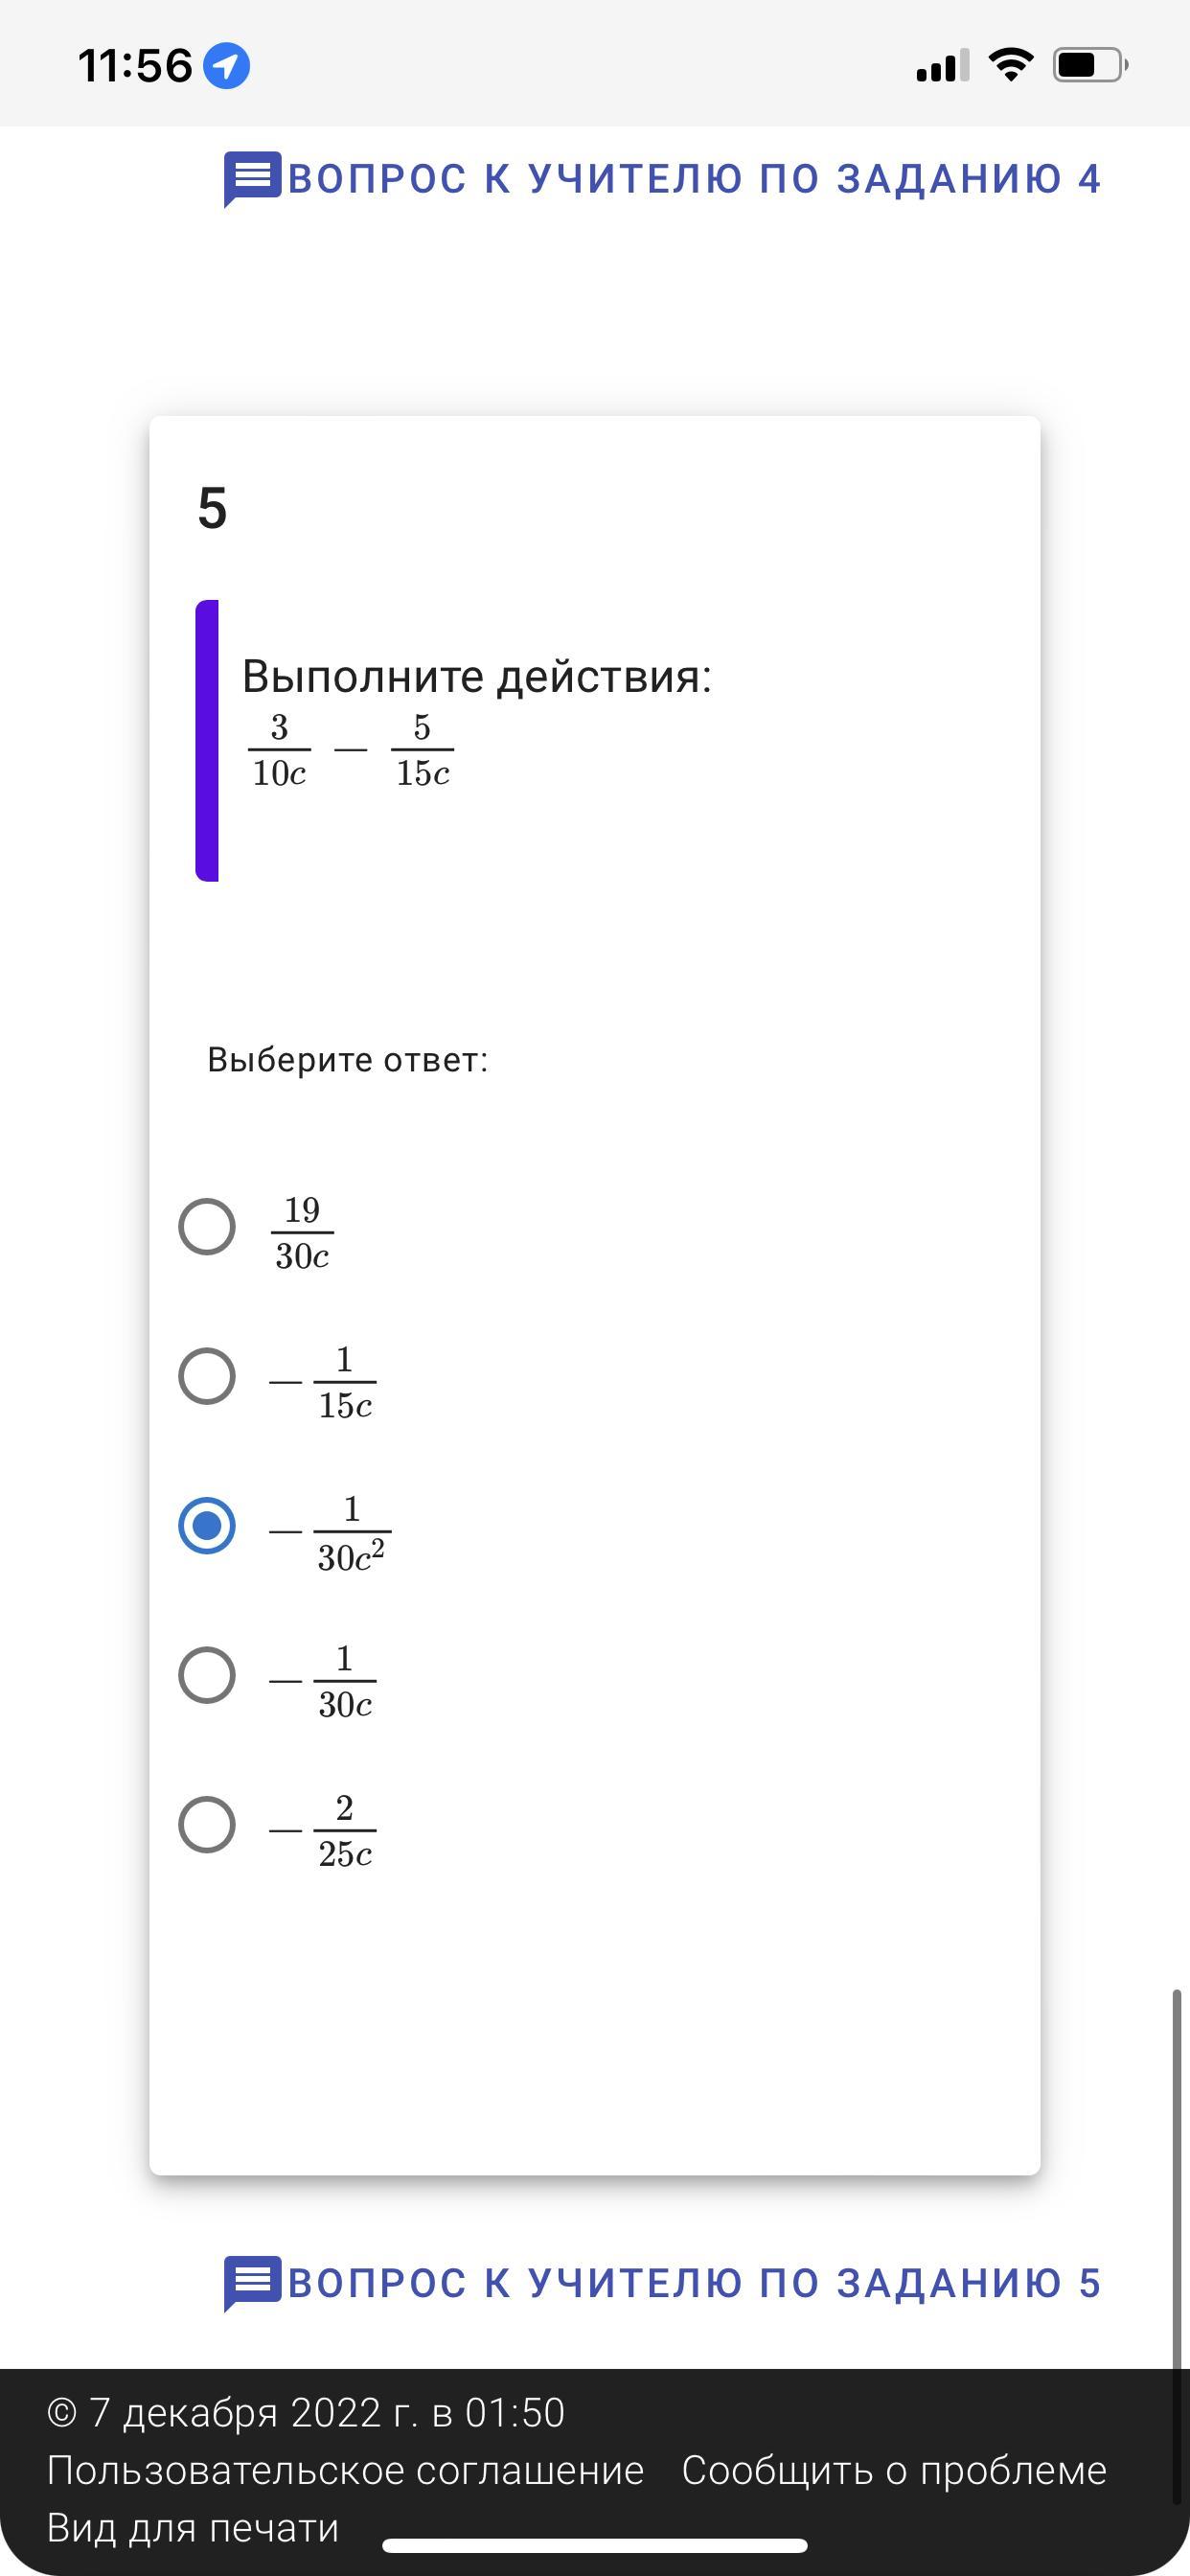The height and width of the screenshot is (2576, 1190).
Task: Select the 19/30c answer radio button
Action: (x=207, y=1226)
